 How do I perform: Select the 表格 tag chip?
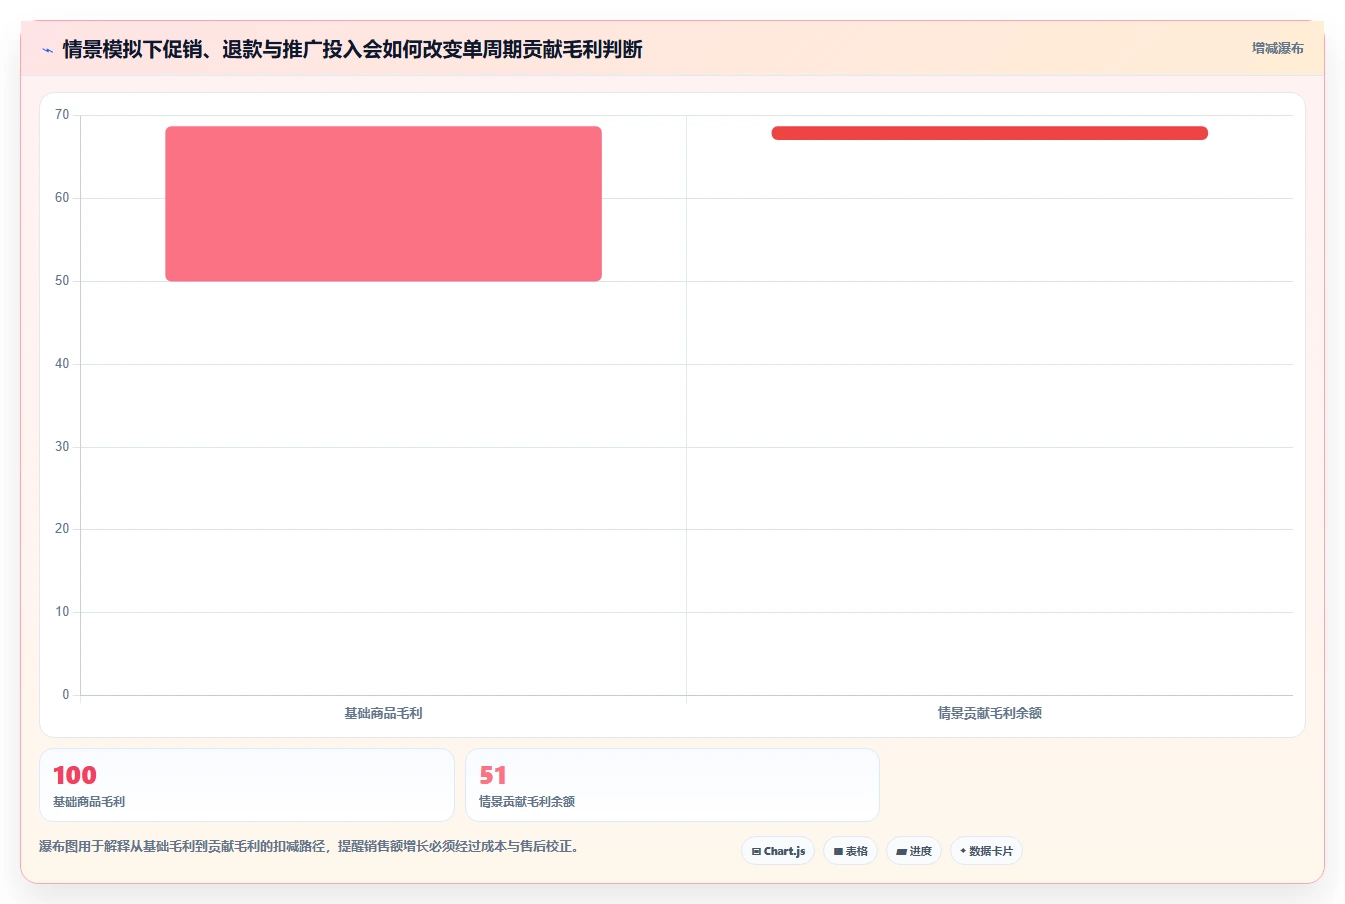(850, 851)
